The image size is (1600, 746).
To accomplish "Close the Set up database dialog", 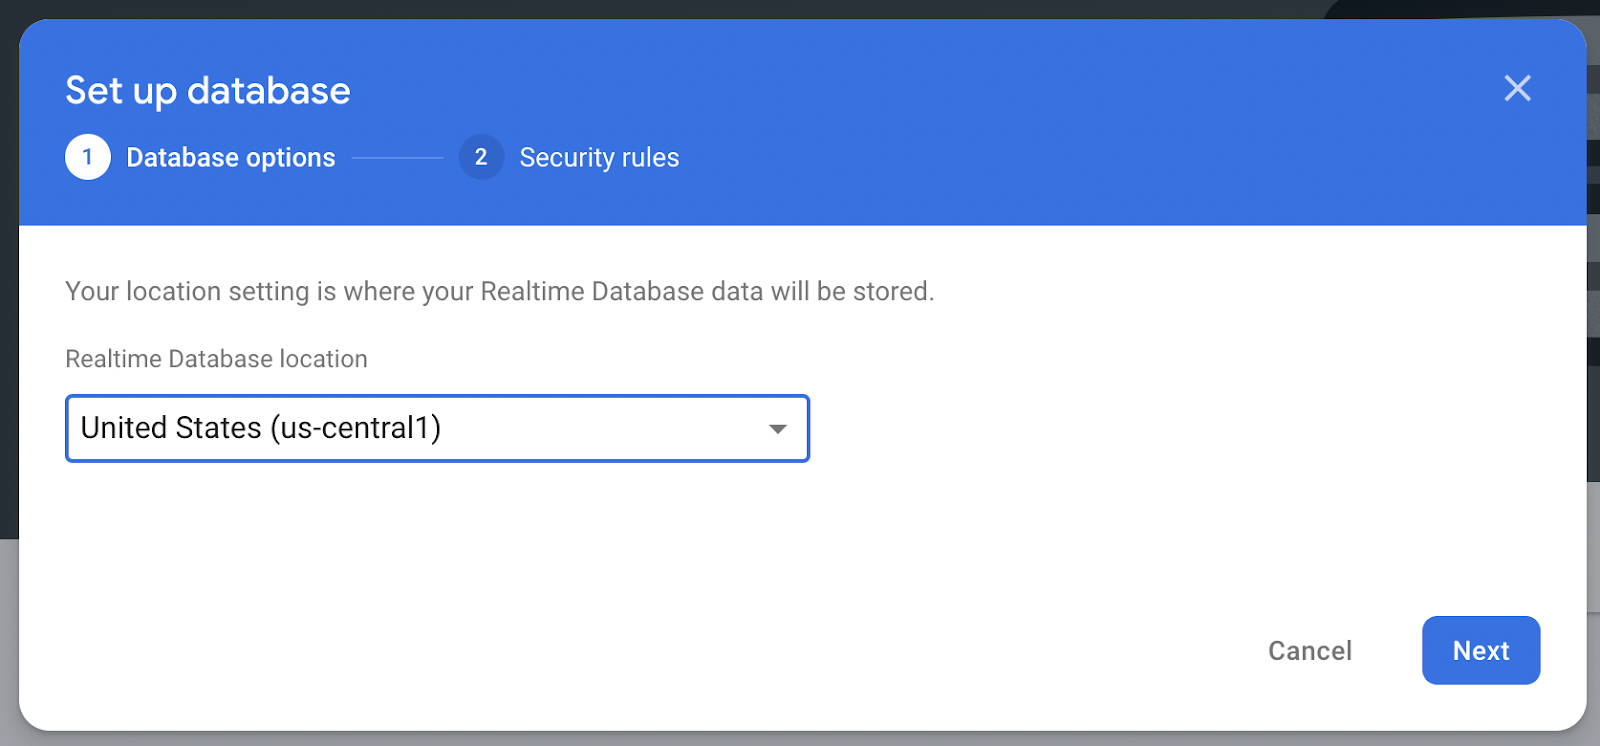I will tap(1517, 89).
